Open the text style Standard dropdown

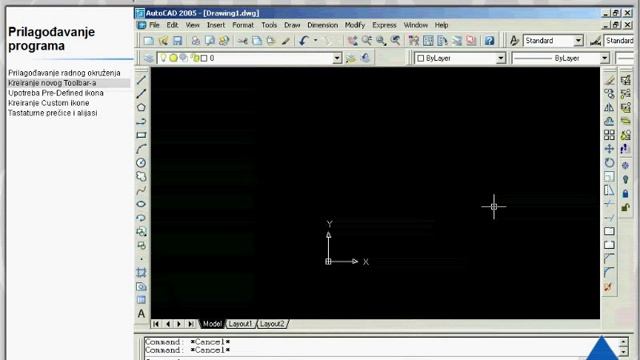578,41
